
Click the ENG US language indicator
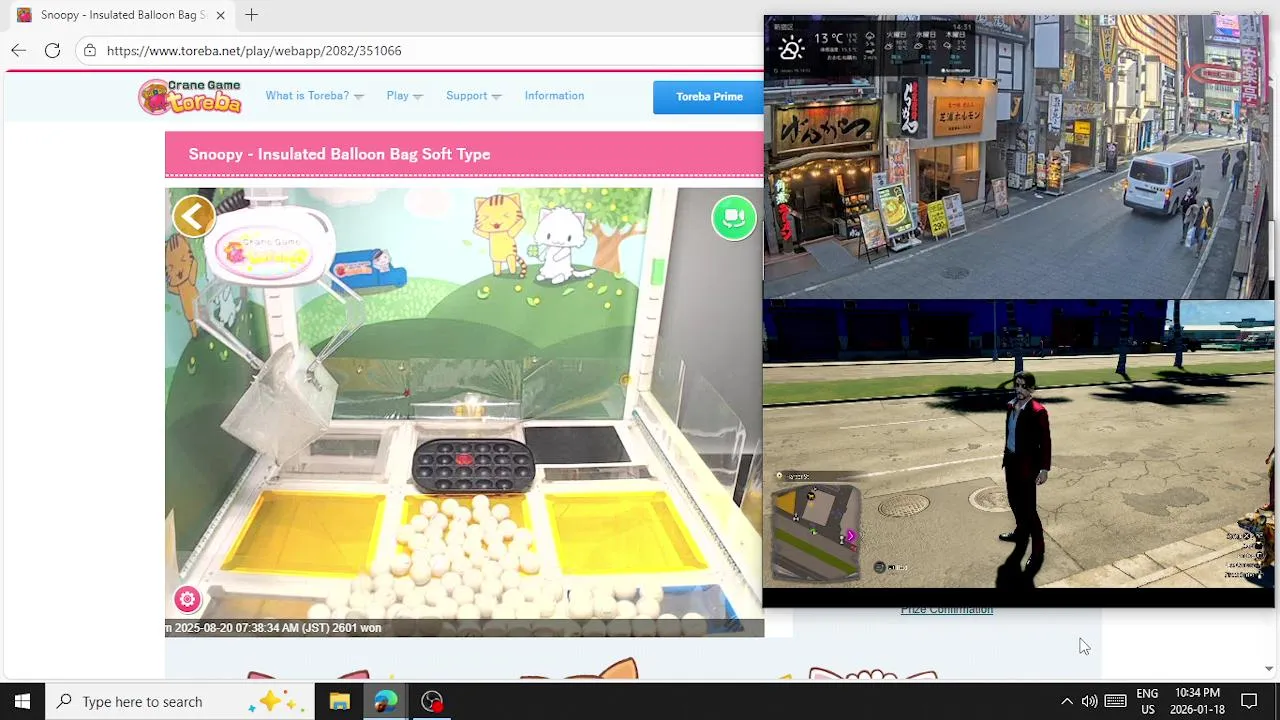pos(1147,701)
